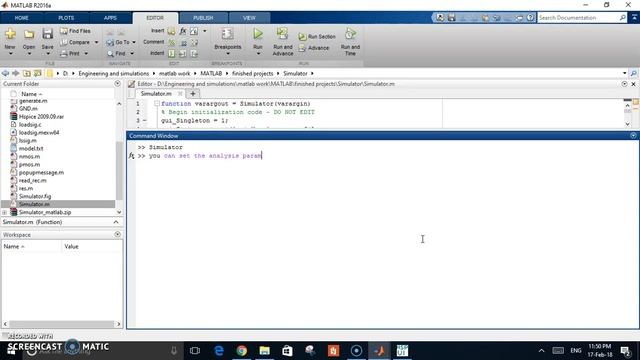Click the back arrow in the folder toolbar
This screenshot has height=360, width=640.
(x=5, y=73)
